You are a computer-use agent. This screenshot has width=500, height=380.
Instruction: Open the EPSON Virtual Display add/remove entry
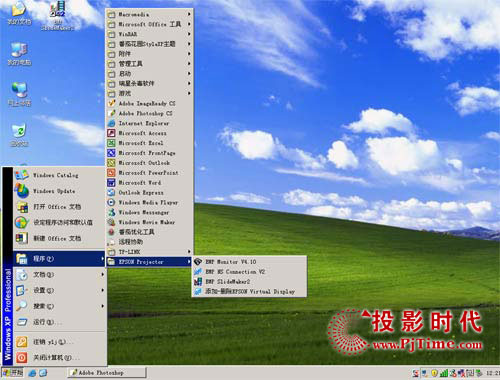(249, 292)
